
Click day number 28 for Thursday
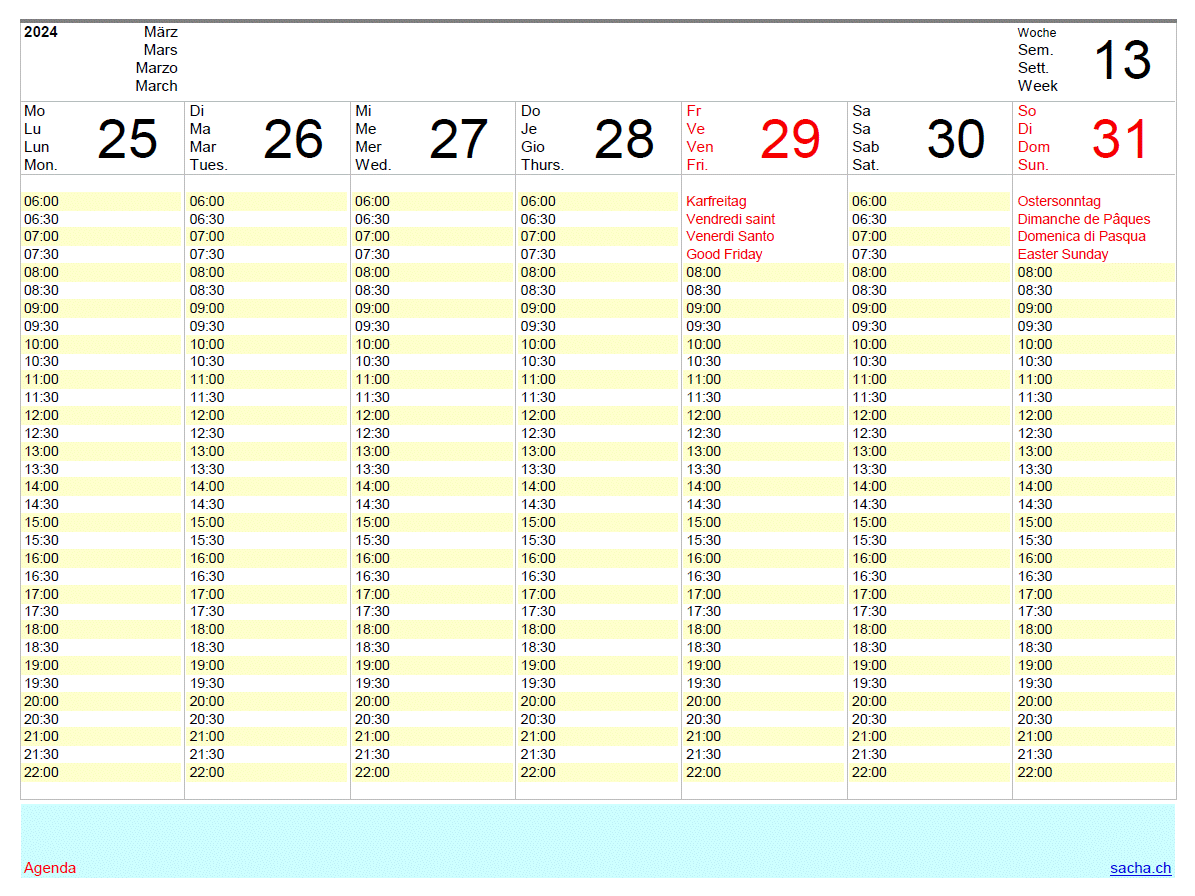pyautogui.click(x=623, y=139)
